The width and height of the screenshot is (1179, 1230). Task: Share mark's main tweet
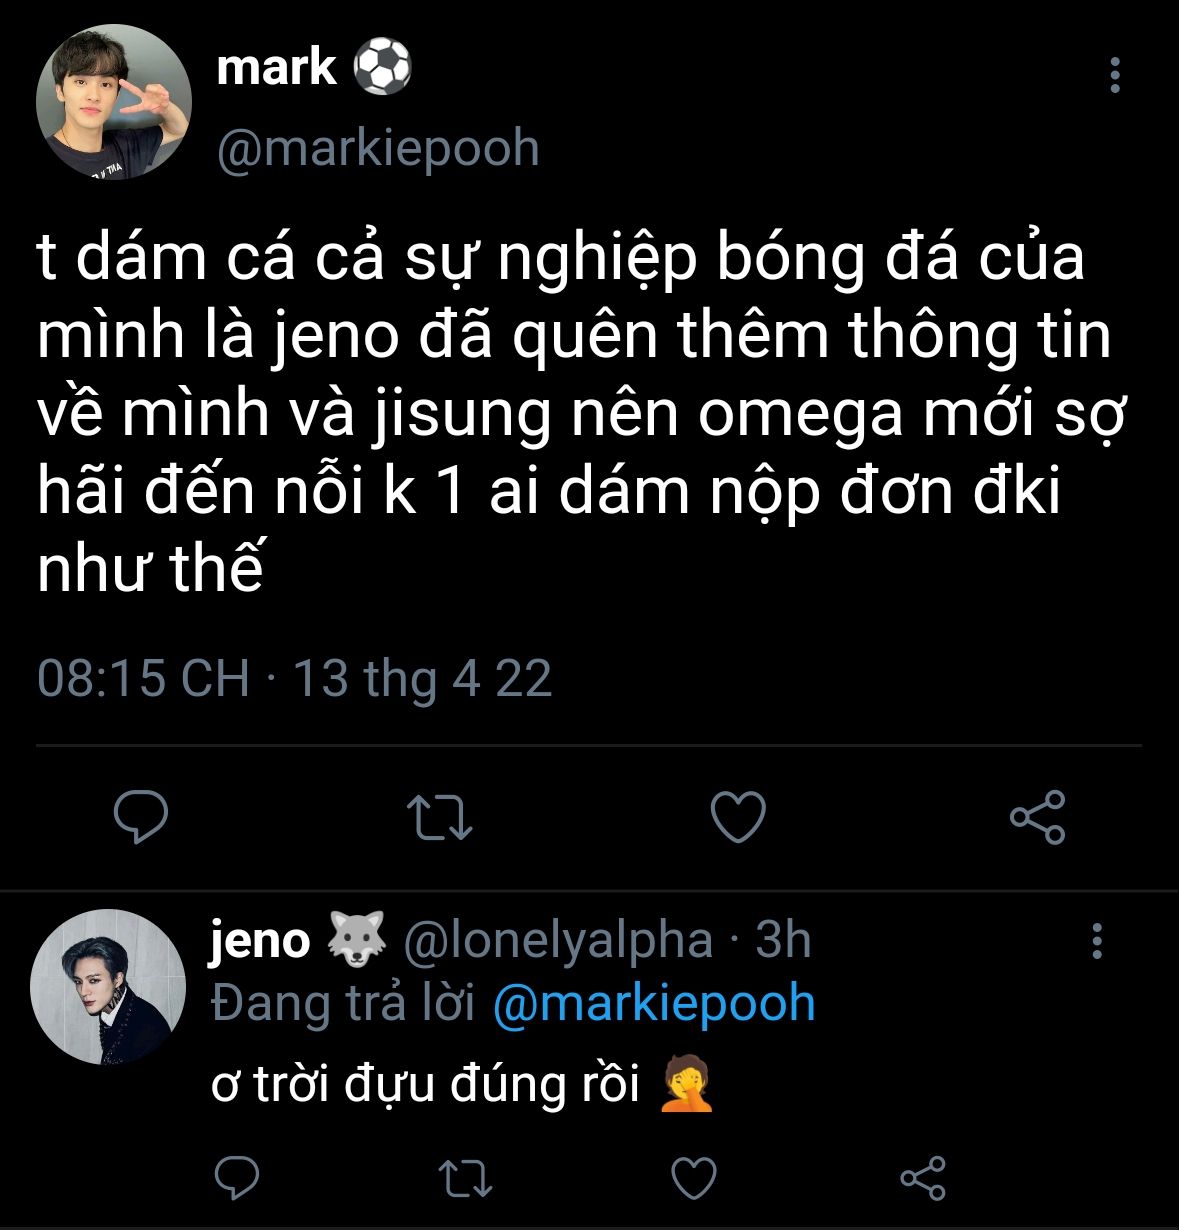click(1038, 817)
